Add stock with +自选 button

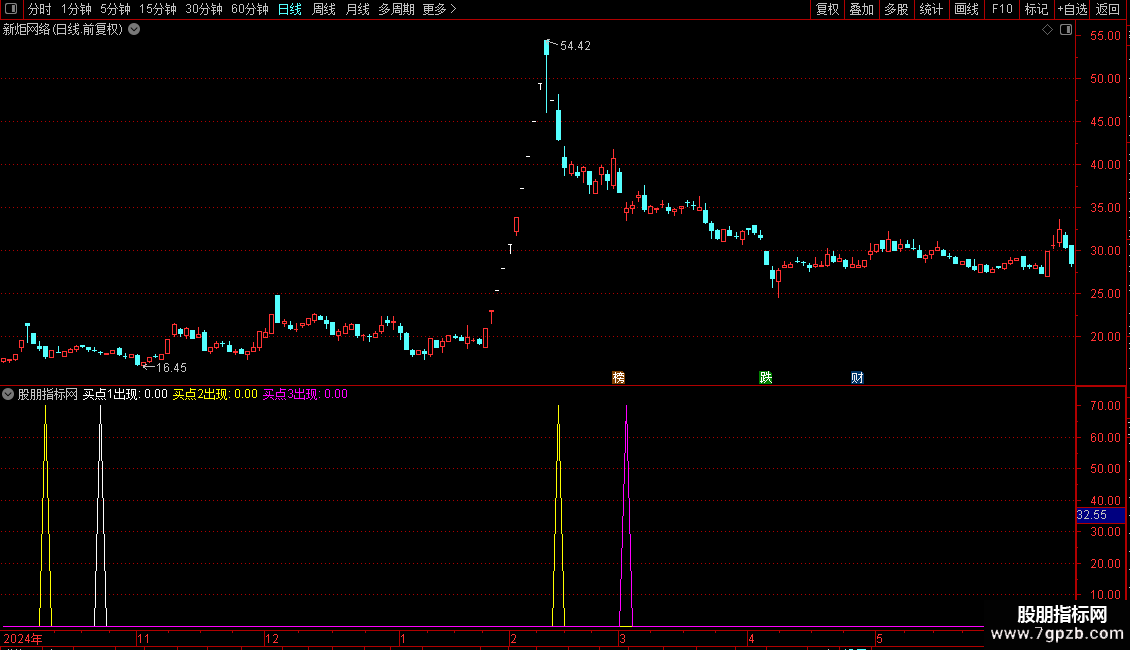pyautogui.click(x=1072, y=9)
